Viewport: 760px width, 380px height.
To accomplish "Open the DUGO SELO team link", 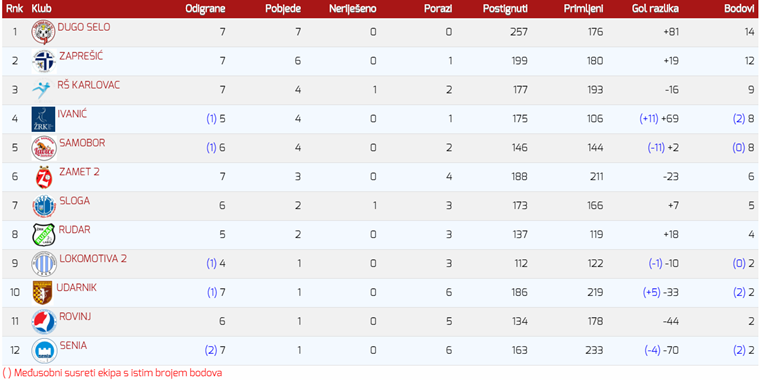I will pyautogui.click(x=84, y=27).
